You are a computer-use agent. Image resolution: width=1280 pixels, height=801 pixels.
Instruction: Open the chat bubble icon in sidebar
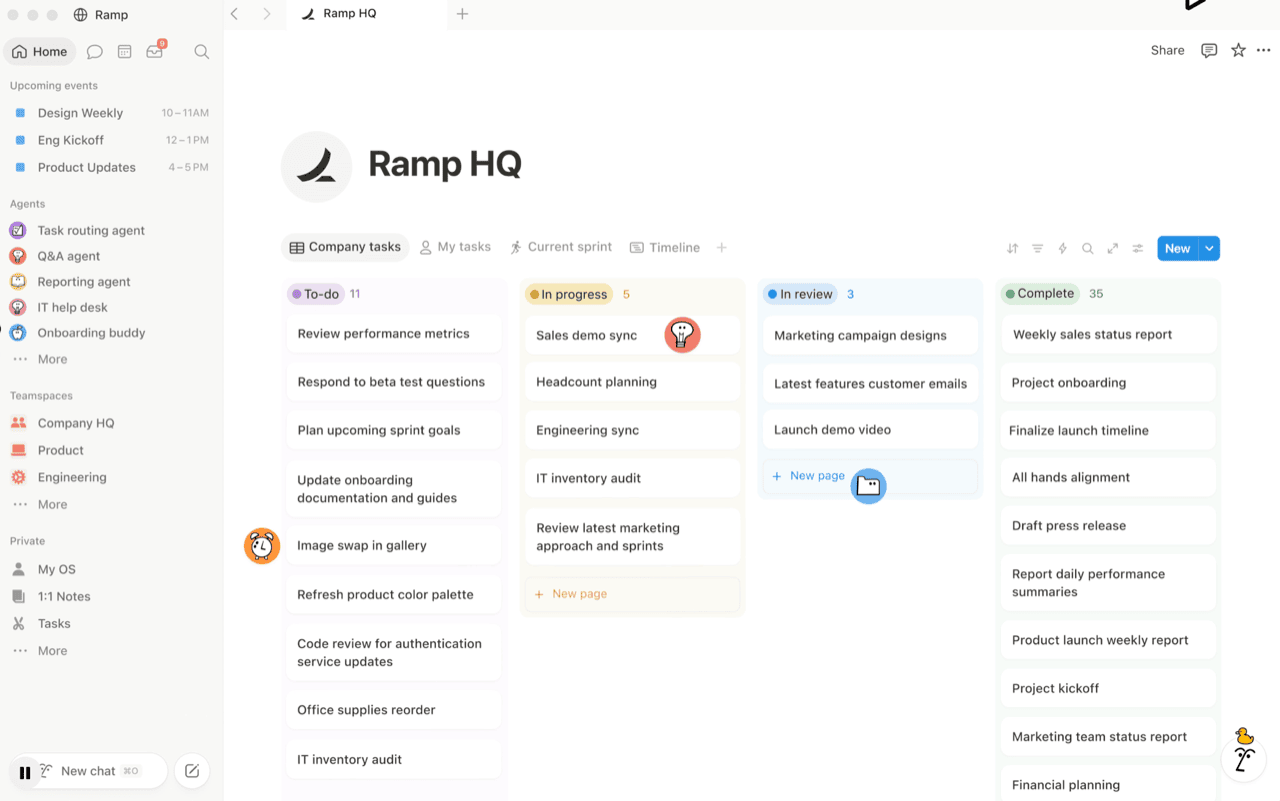click(95, 52)
